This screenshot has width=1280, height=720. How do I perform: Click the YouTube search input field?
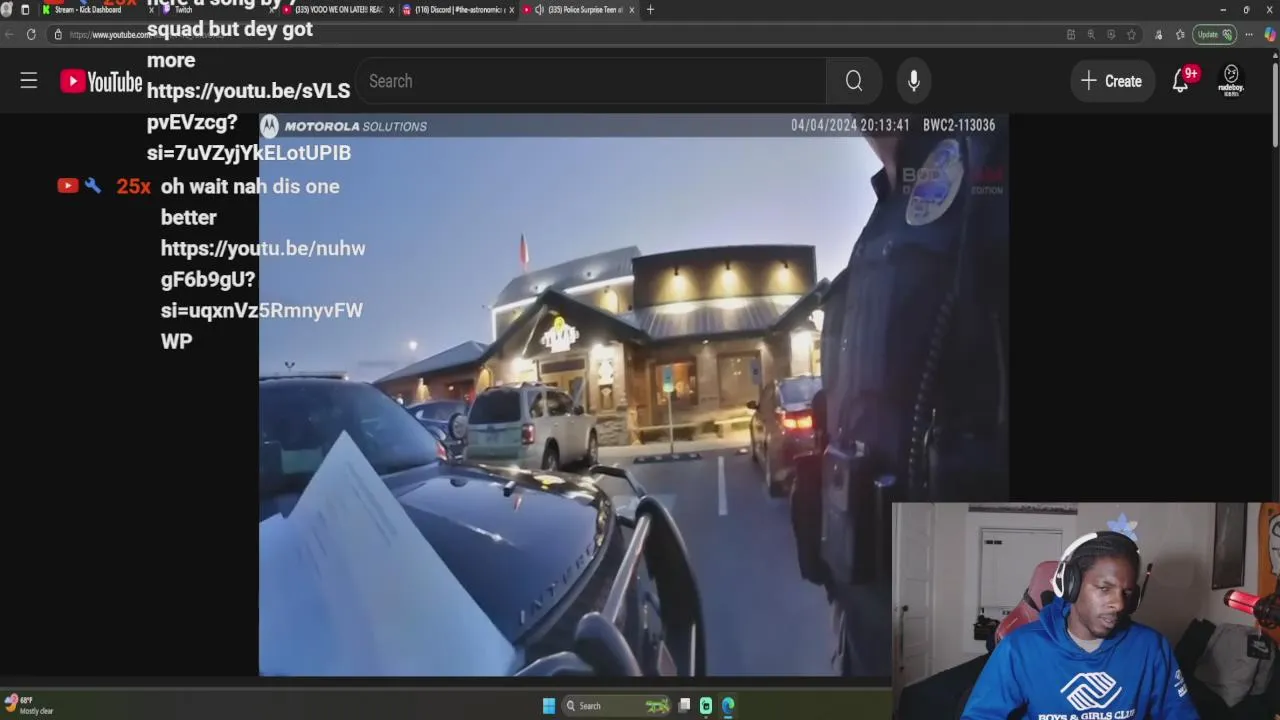point(590,81)
